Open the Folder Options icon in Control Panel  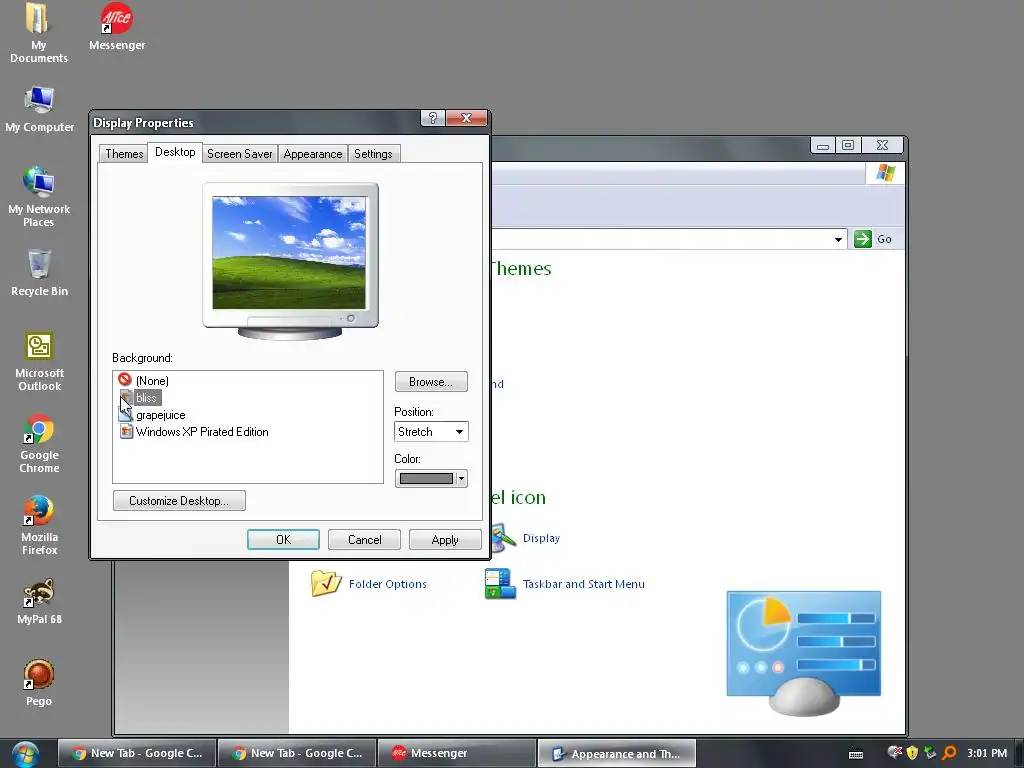326,583
